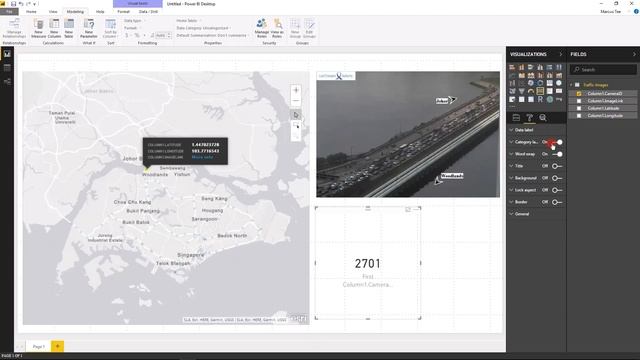Select the Gauge visual icon
The height and width of the screenshot is (360, 640).
click(x=531, y=91)
